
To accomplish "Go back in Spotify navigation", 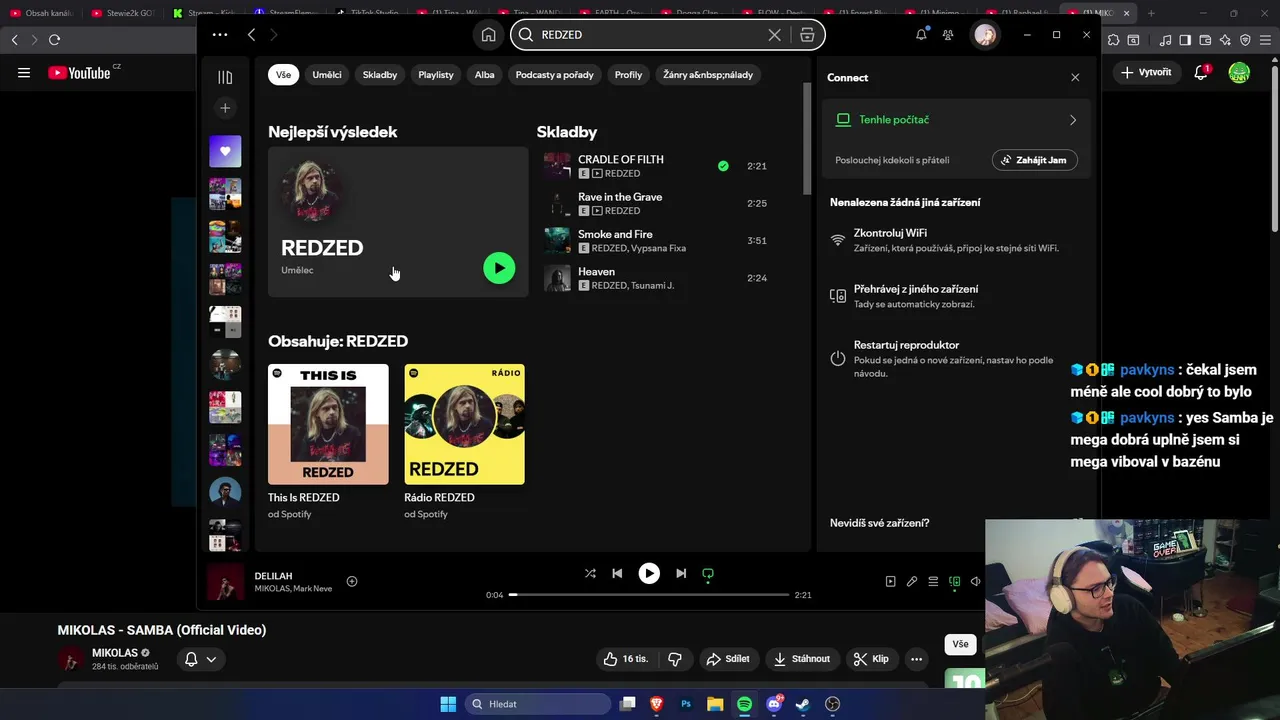I will (251, 35).
